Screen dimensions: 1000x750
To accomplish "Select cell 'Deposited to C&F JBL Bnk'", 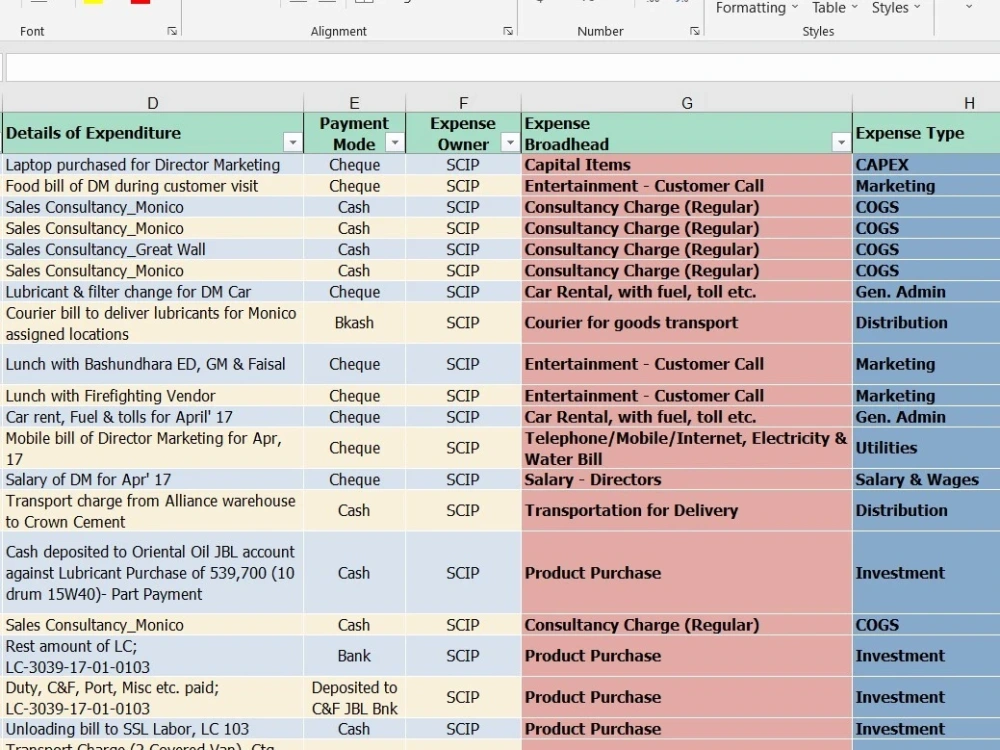I will pyautogui.click(x=355, y=698).
